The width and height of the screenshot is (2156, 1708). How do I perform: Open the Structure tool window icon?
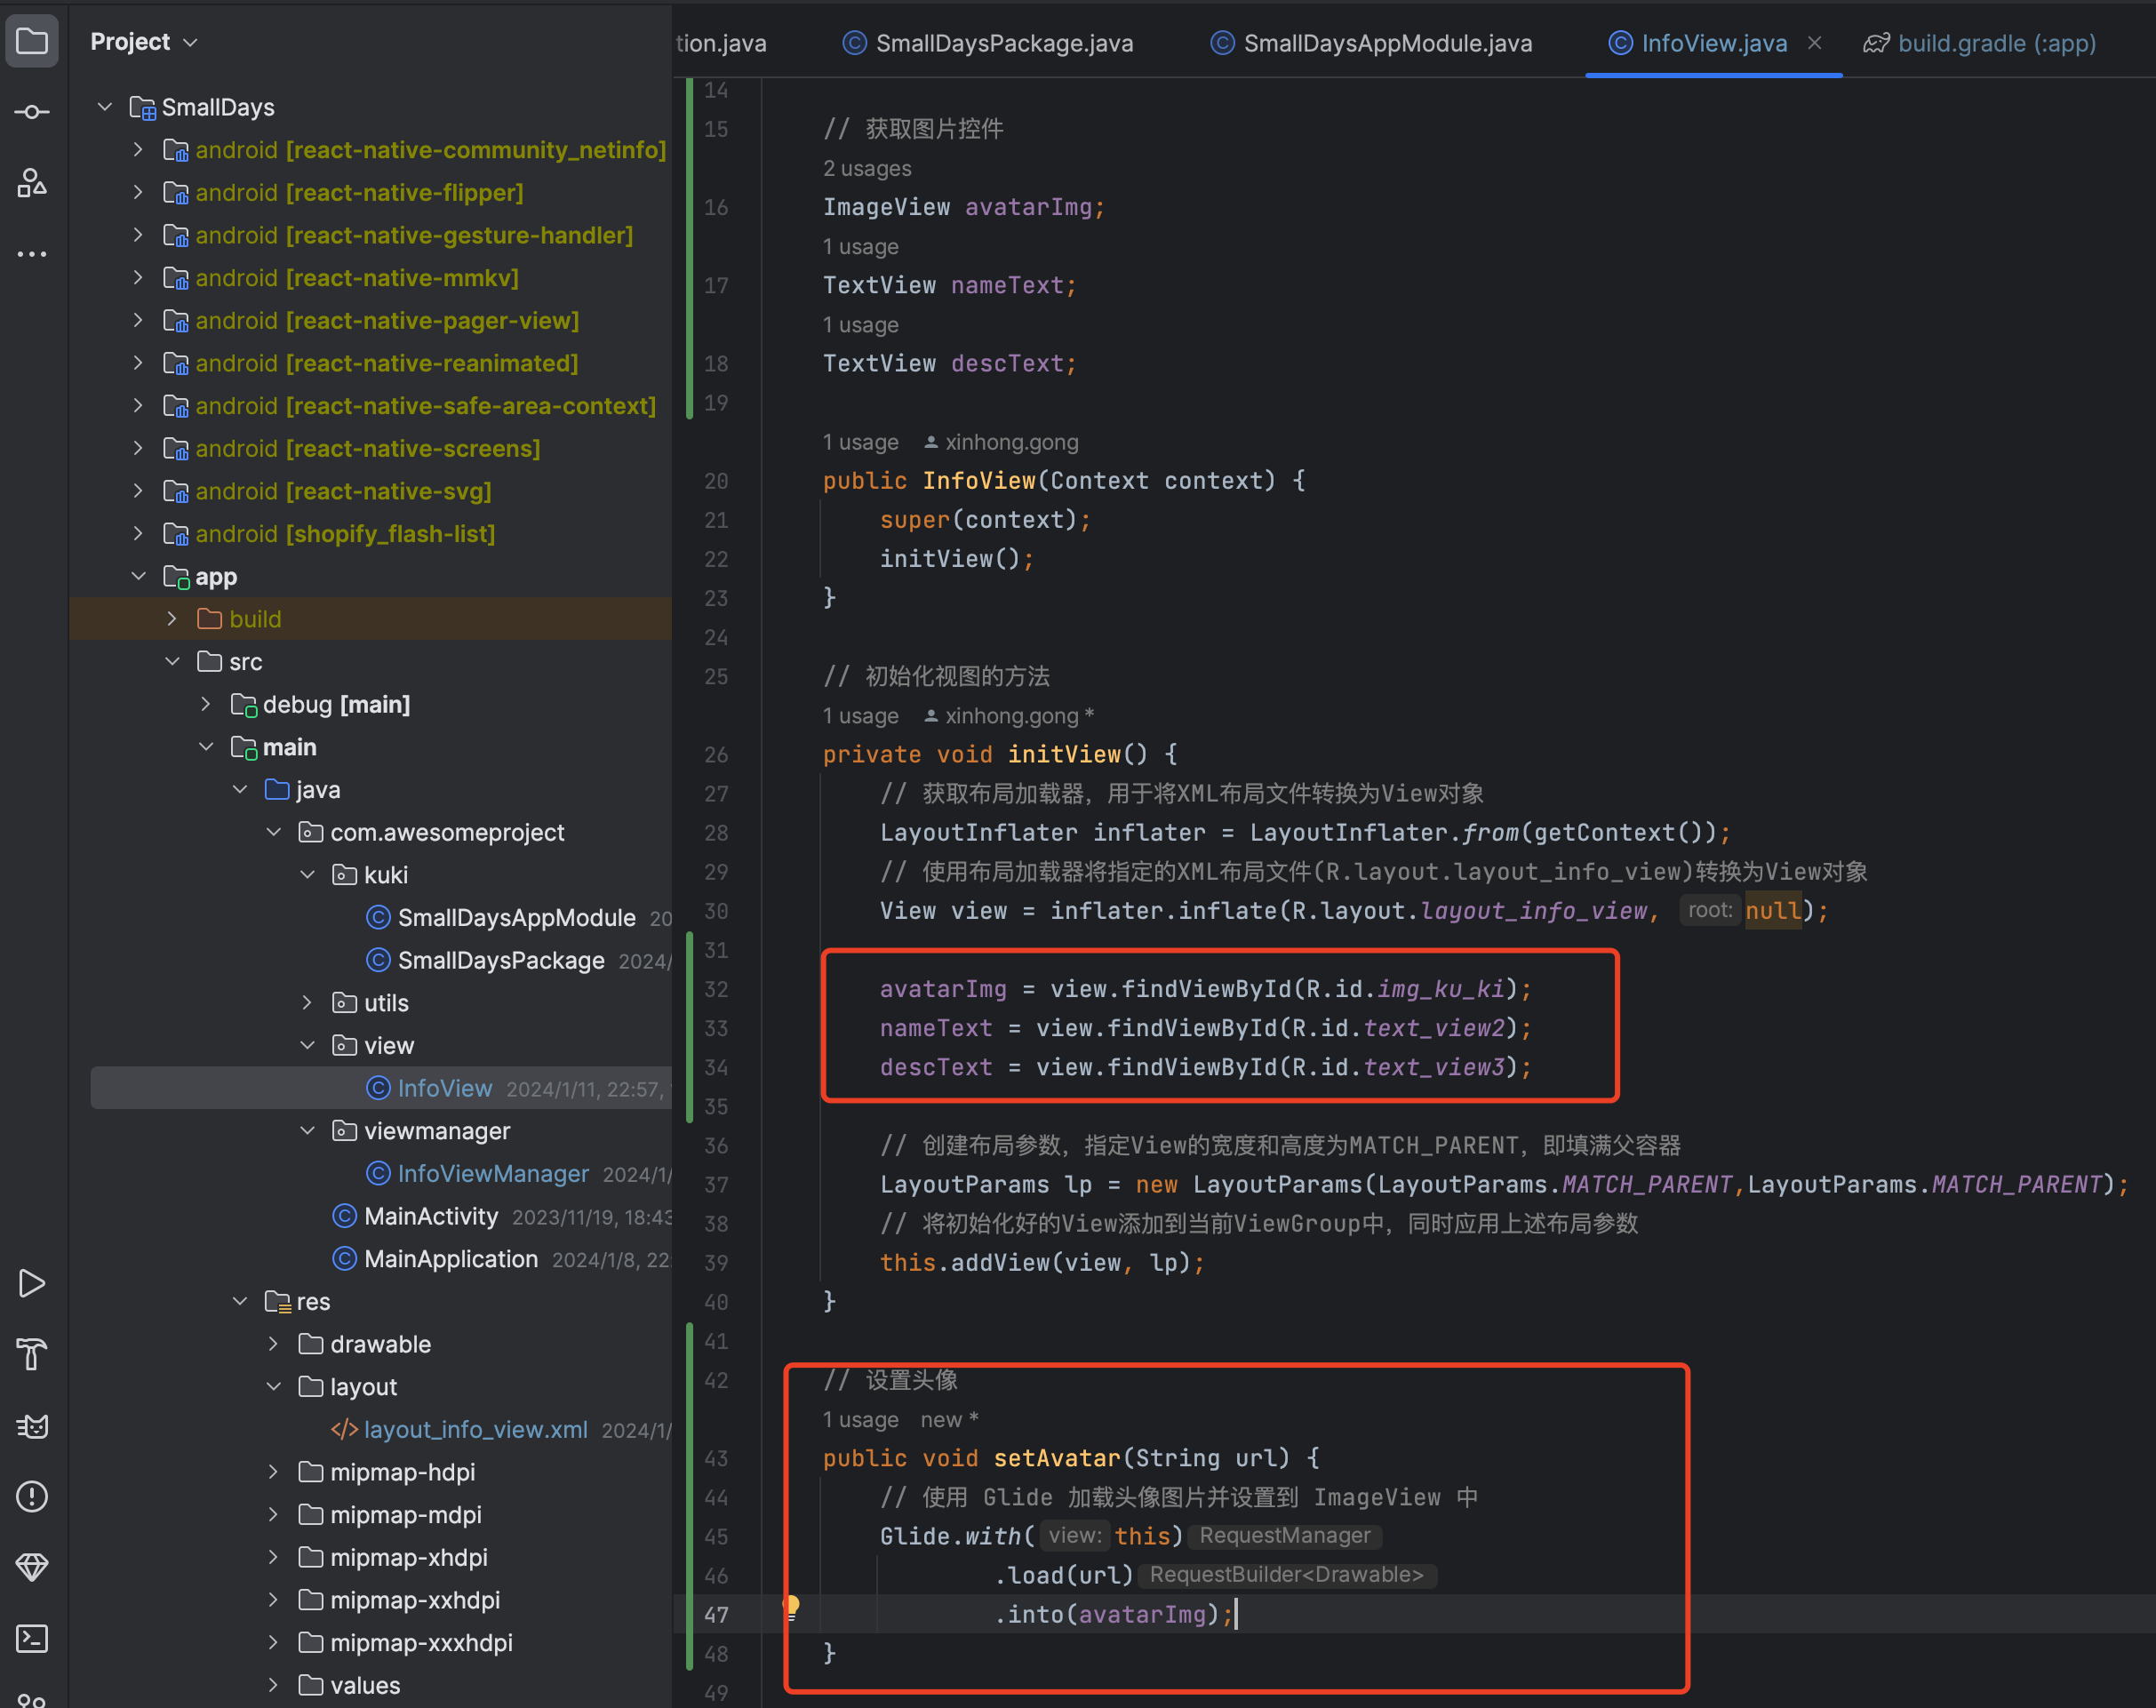pos(32,183)
